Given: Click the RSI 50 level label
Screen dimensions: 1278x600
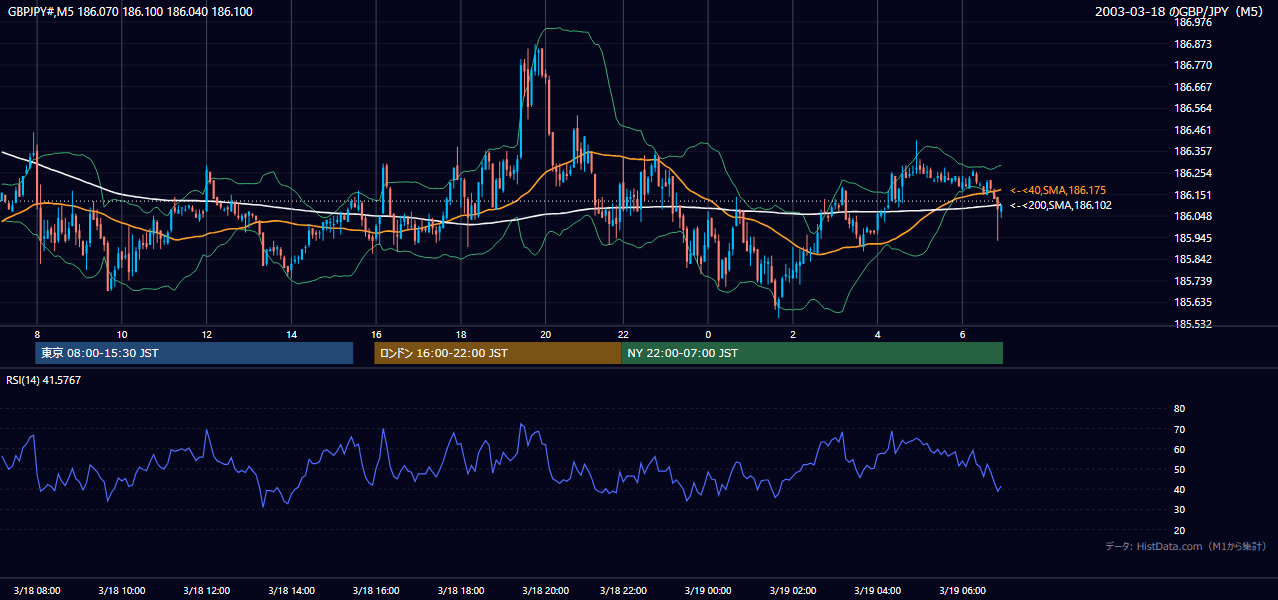Looking at the screenshot, I should 1179,469.
